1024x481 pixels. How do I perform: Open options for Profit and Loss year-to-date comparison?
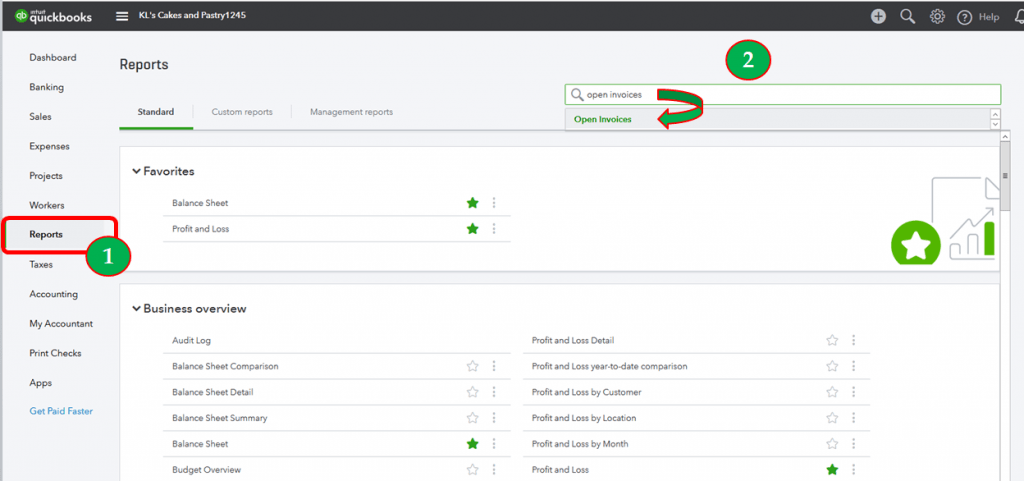point(853,366)
